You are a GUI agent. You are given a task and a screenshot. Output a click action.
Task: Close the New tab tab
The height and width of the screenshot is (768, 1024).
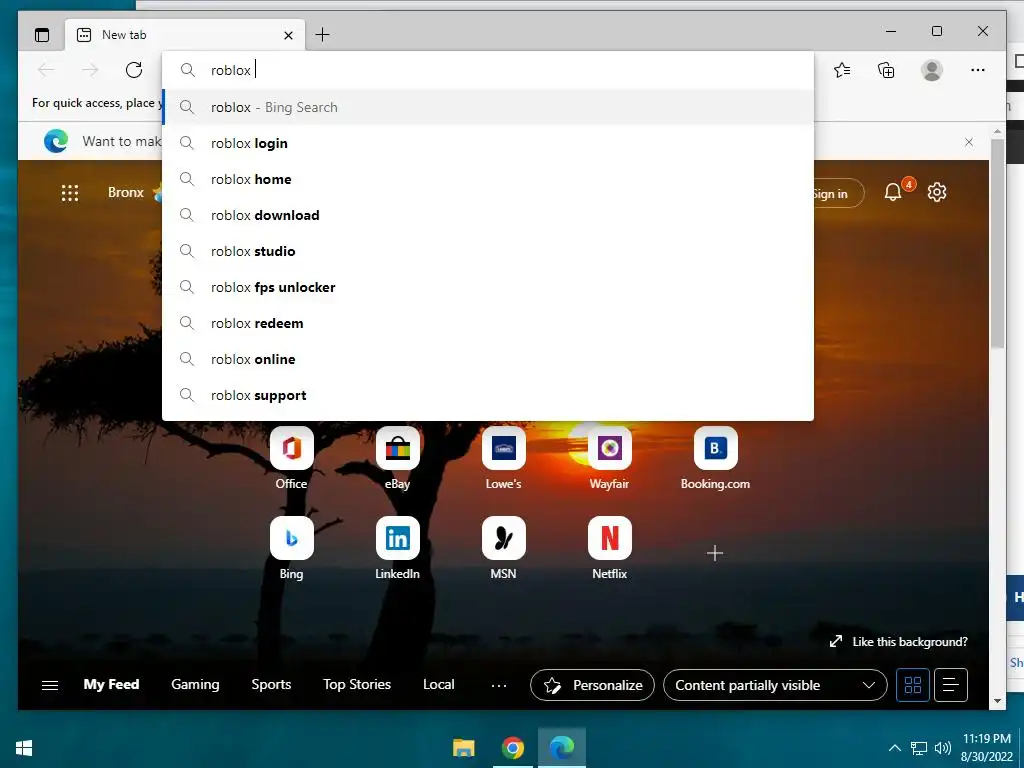(288, 35)
